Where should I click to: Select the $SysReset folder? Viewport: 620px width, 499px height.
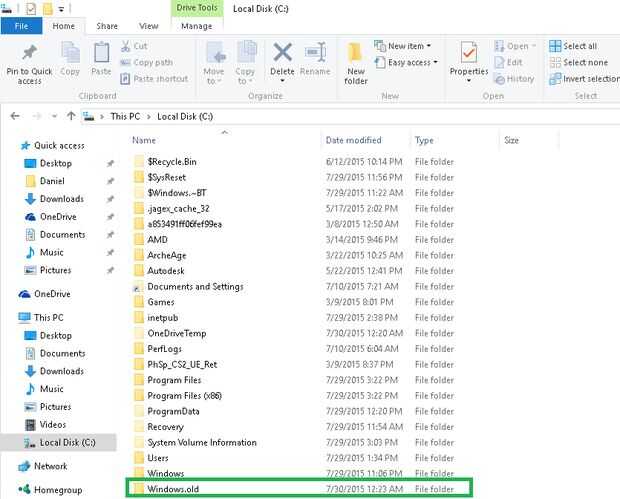(293, 177)
